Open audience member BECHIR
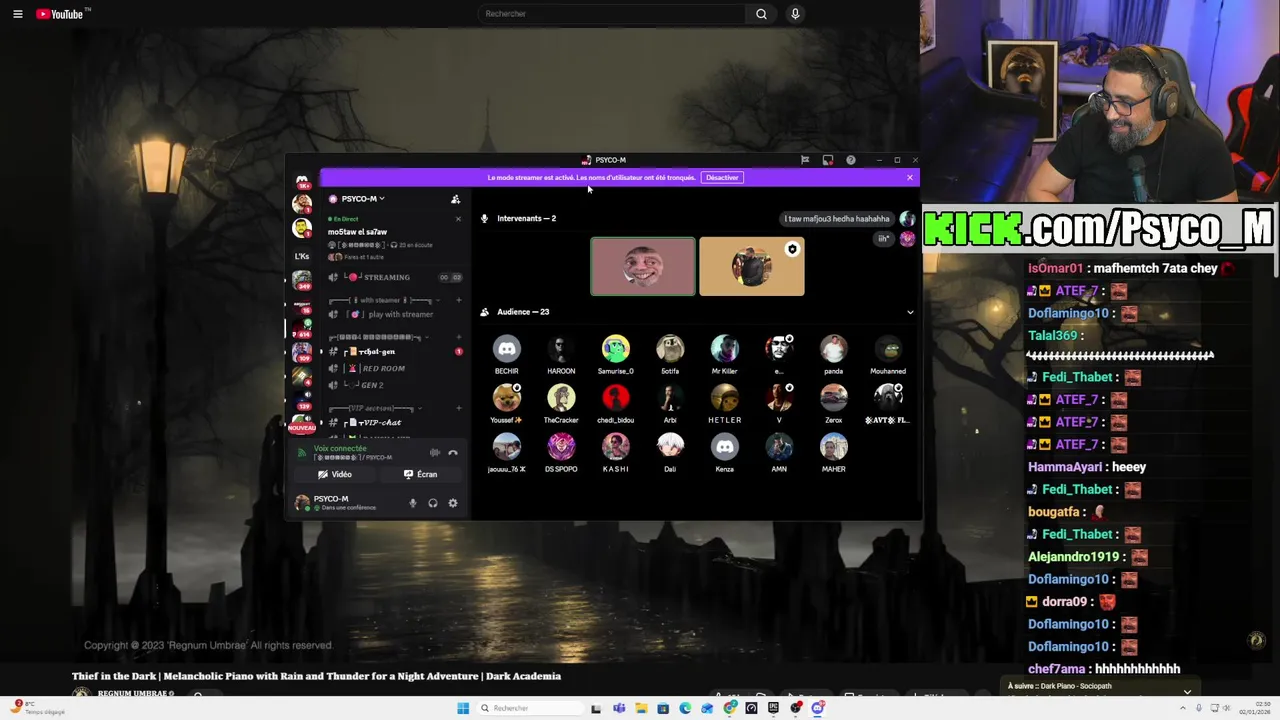Viewport: 1280px width, 720px height. click(507, 354)
